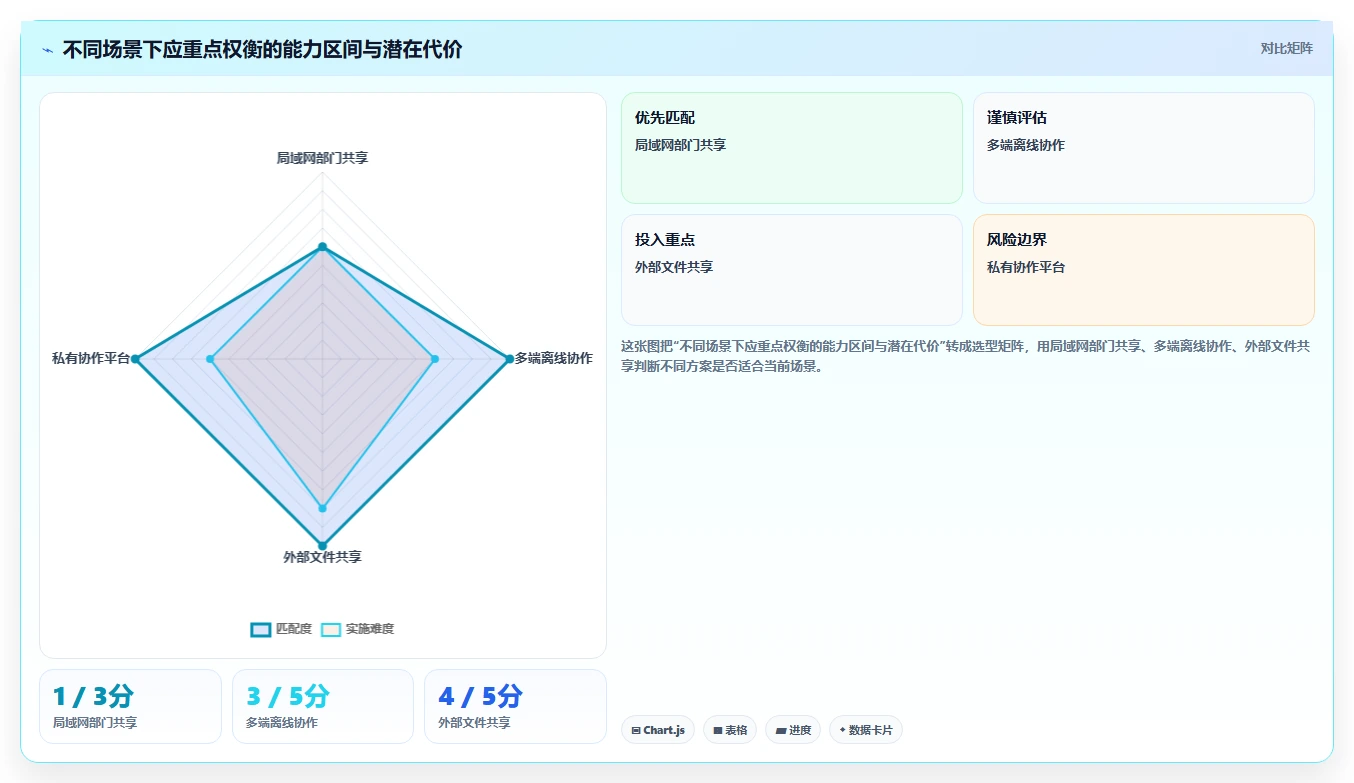Click the icon in 进度 tag

[781, 731]
